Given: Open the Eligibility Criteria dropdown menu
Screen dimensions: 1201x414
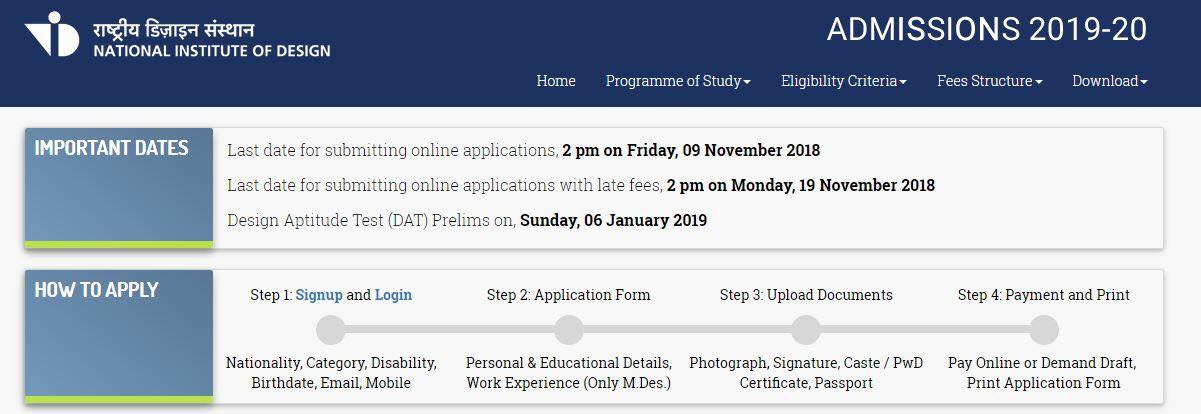Looking at the screenshot, I should 844,81.
